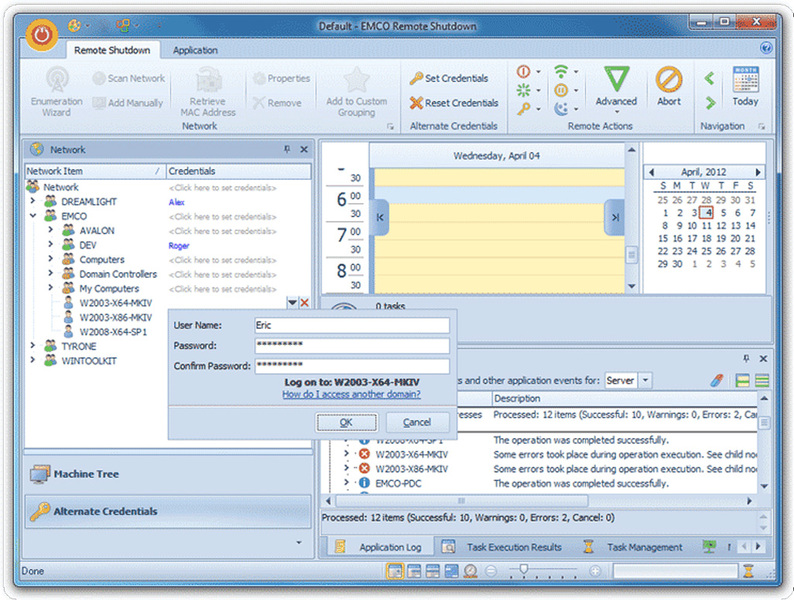This screenshot has height=600, width=794.
Task: Expand the WINTOOLKIT network node
Action: (33, 361)
